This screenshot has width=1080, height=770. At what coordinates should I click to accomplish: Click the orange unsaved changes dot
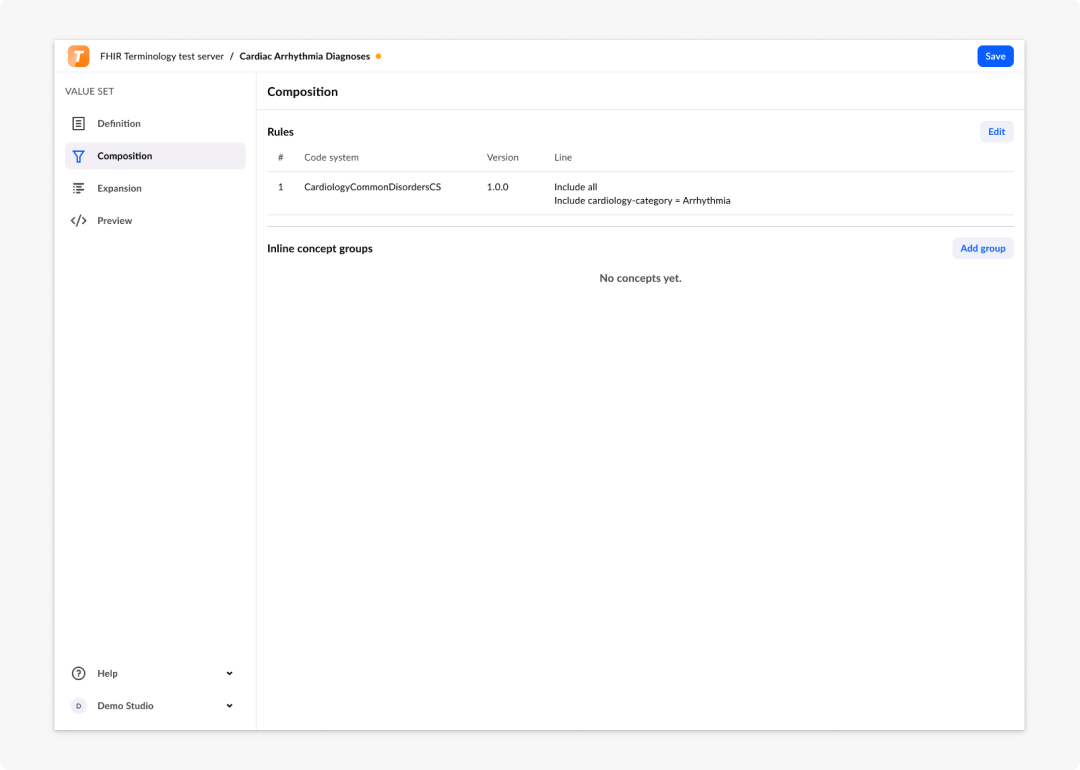[x=379, y=56]
